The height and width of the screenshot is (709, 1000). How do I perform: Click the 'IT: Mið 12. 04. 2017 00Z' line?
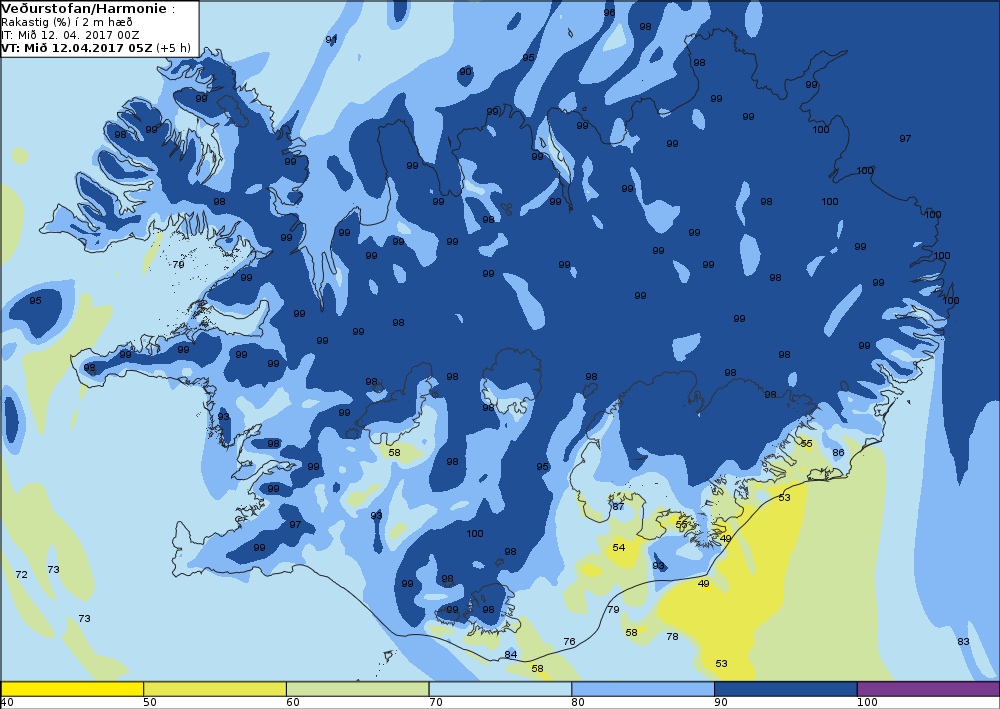coord(71,35)
